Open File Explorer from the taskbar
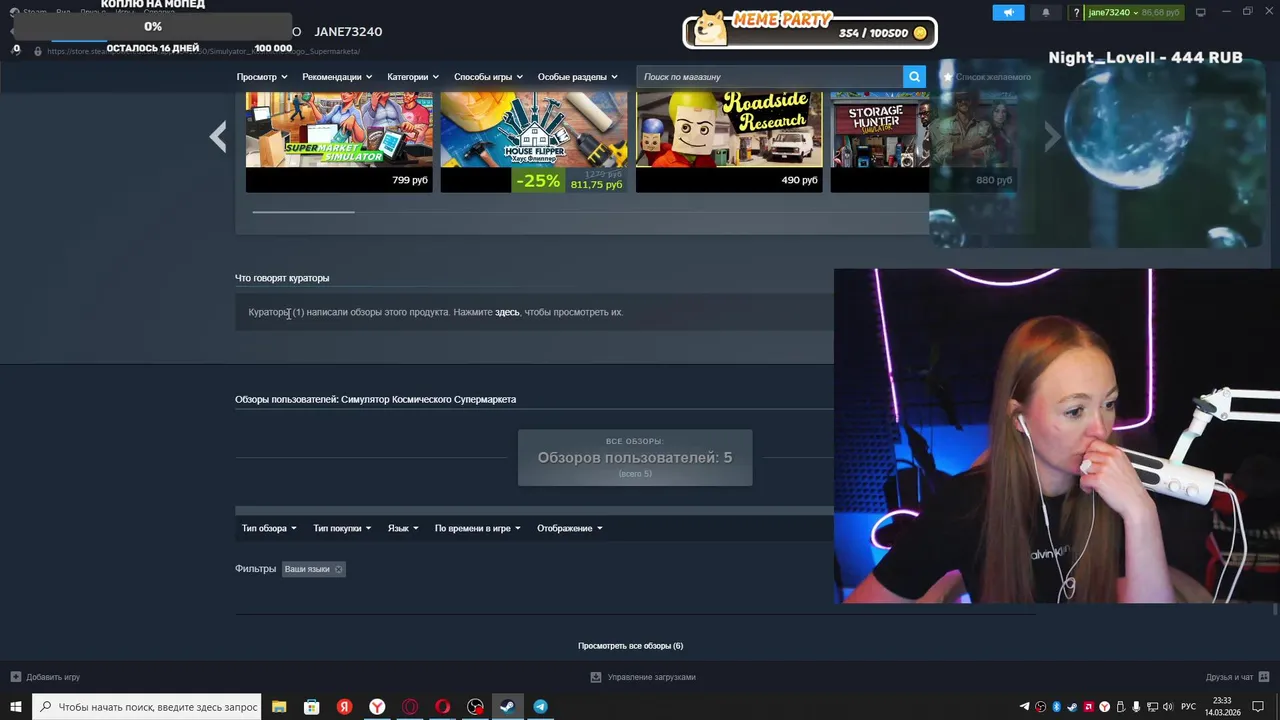This screenshot has width=1280, height=720. [279, 707]
